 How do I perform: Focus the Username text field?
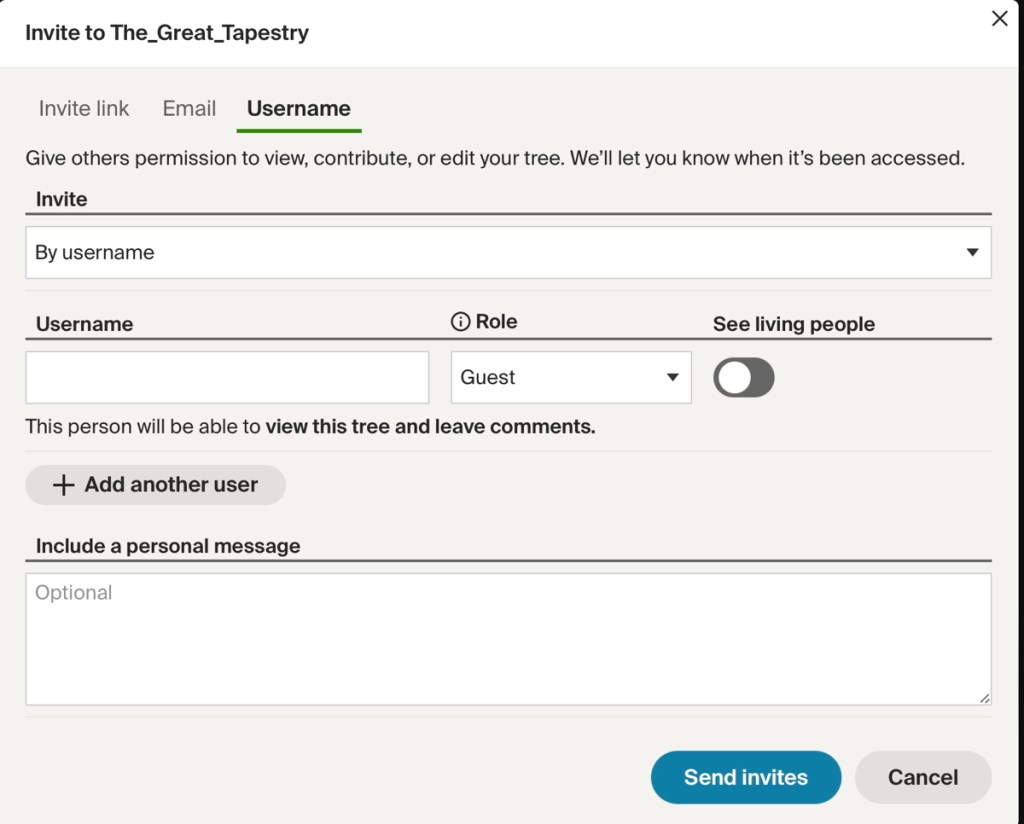(227, 378)
